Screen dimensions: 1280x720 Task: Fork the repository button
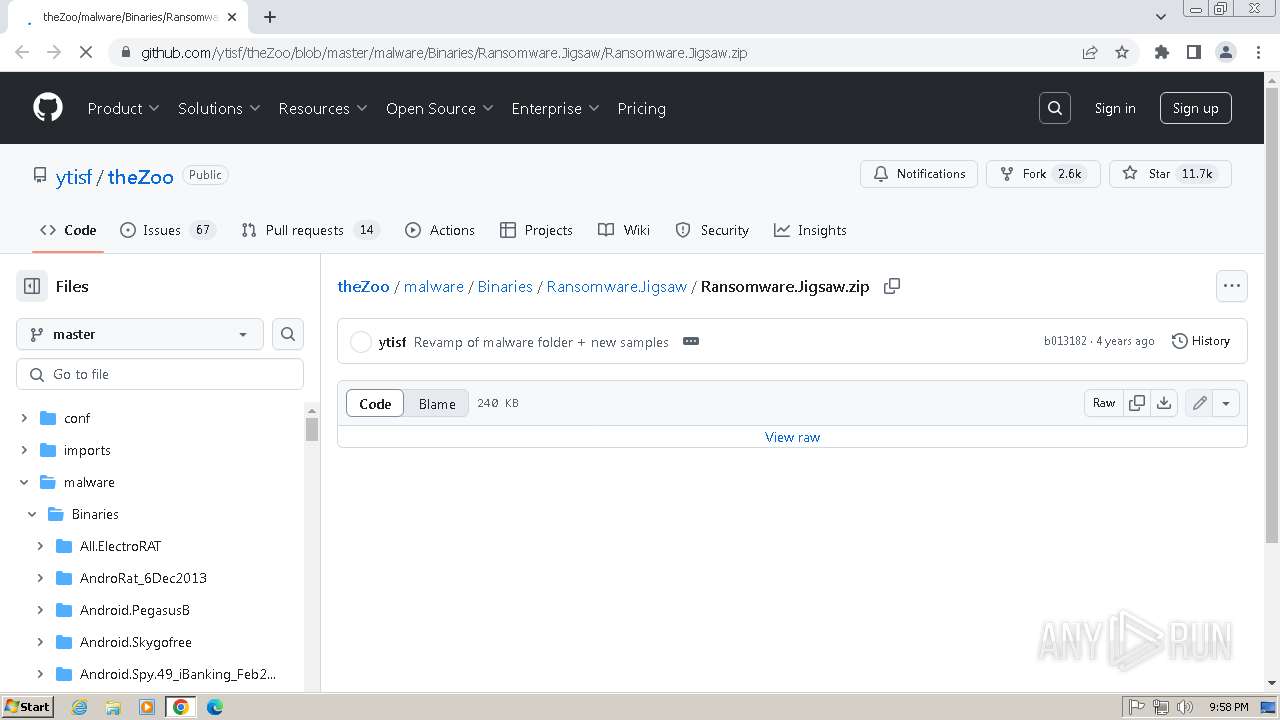pyautogui.click(x=1043, y=174)
